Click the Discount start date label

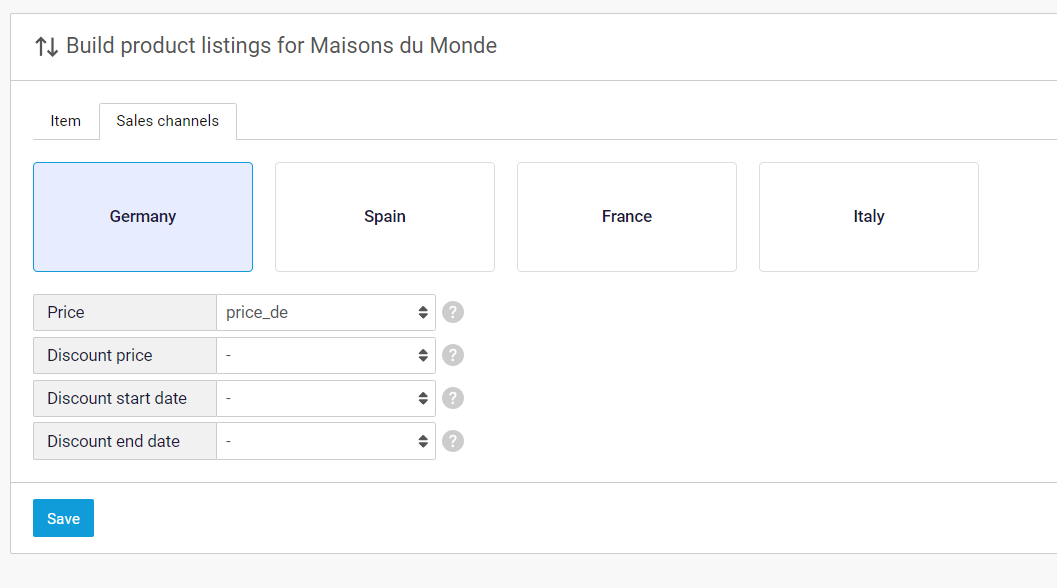pyautogui.click(x=117, y=398)
